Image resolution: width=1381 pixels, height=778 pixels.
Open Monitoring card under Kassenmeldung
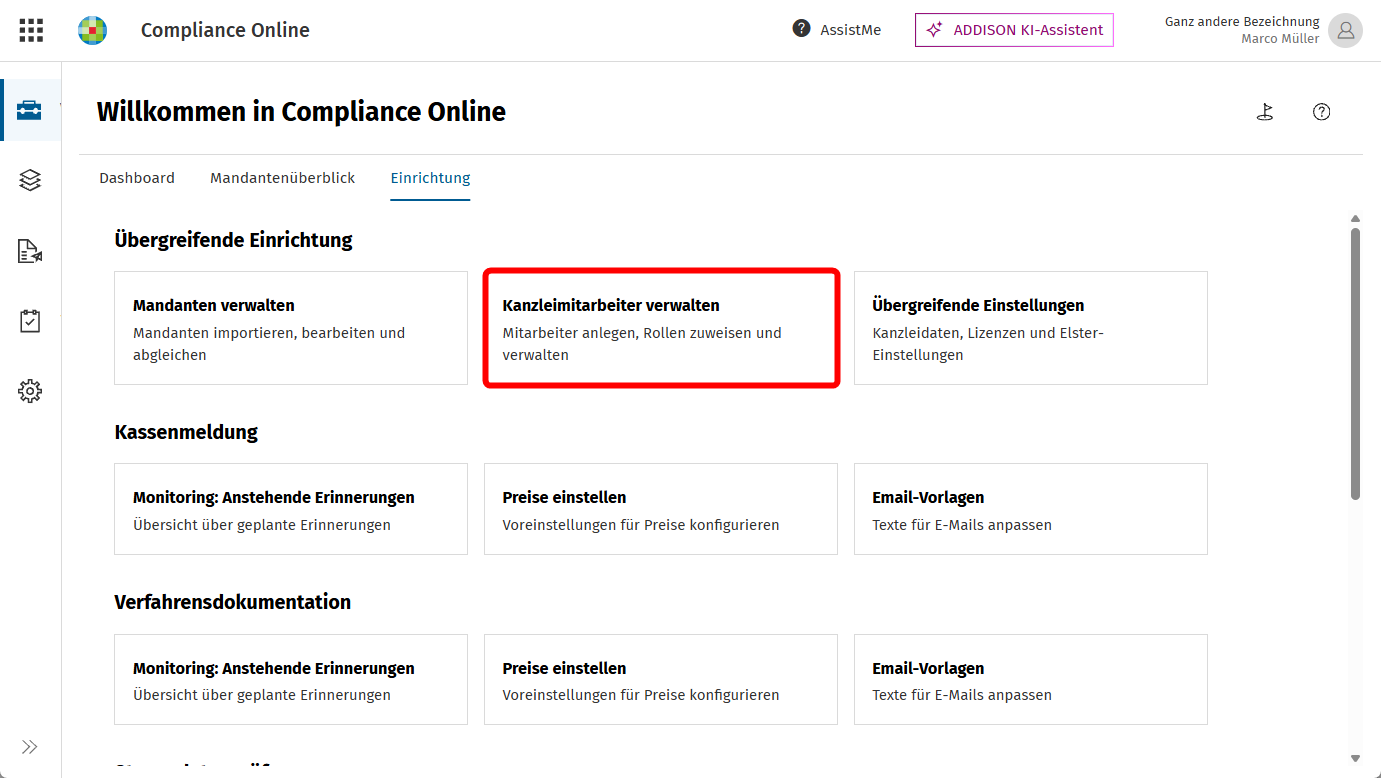point(291,509)
